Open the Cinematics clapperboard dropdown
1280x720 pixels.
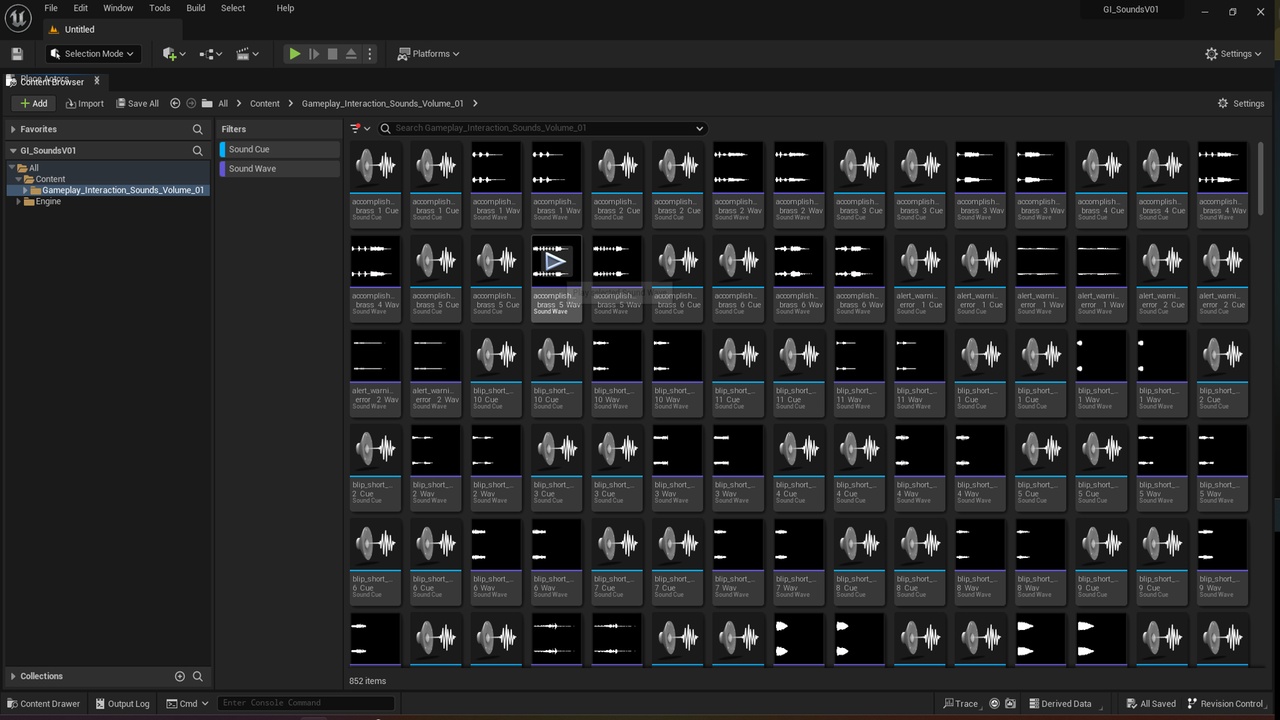[x=247, y=54]
